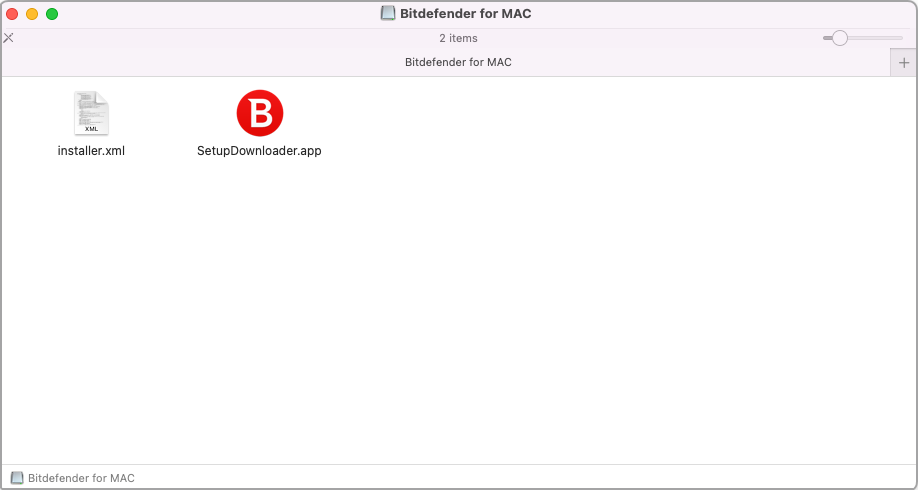Close the Finder window with red button
Image resolution: width=918 pixels, height=490 pixels.
[12, 14]
